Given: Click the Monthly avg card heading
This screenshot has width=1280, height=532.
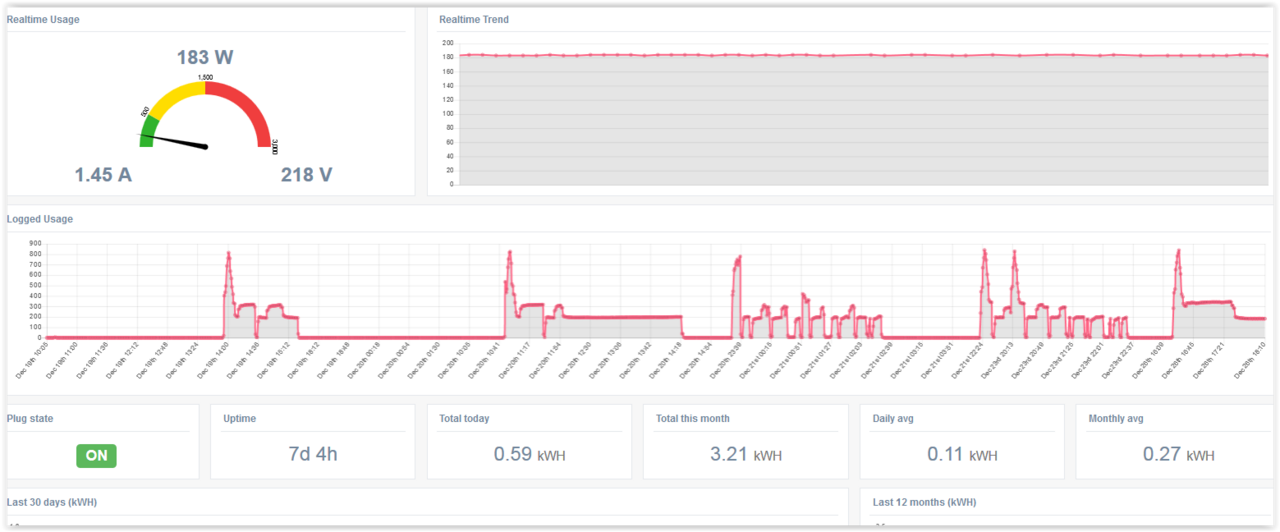Looking at the screenshot, I should tap(1116, 418).
